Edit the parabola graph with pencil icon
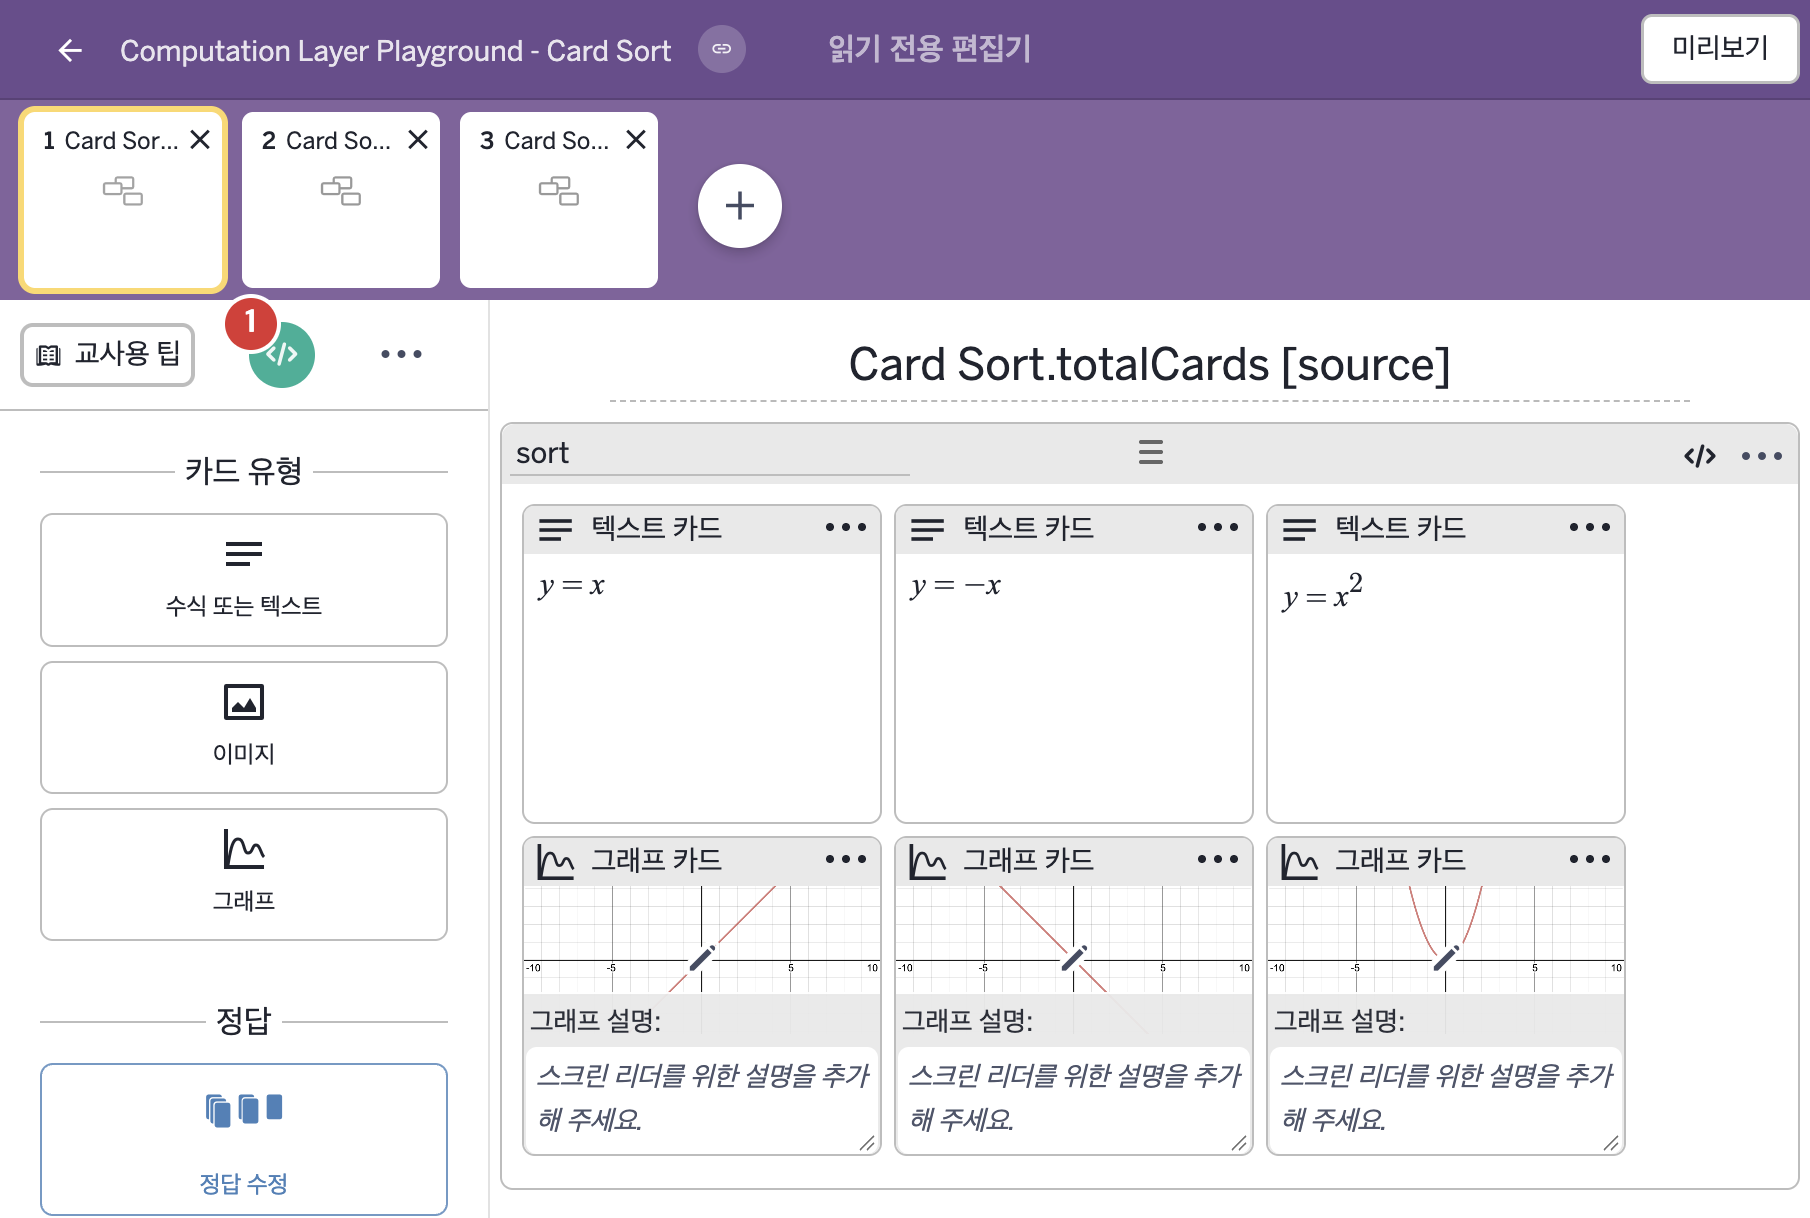This screenshot has height=1218, width=1810. [x=1445, y=958]
